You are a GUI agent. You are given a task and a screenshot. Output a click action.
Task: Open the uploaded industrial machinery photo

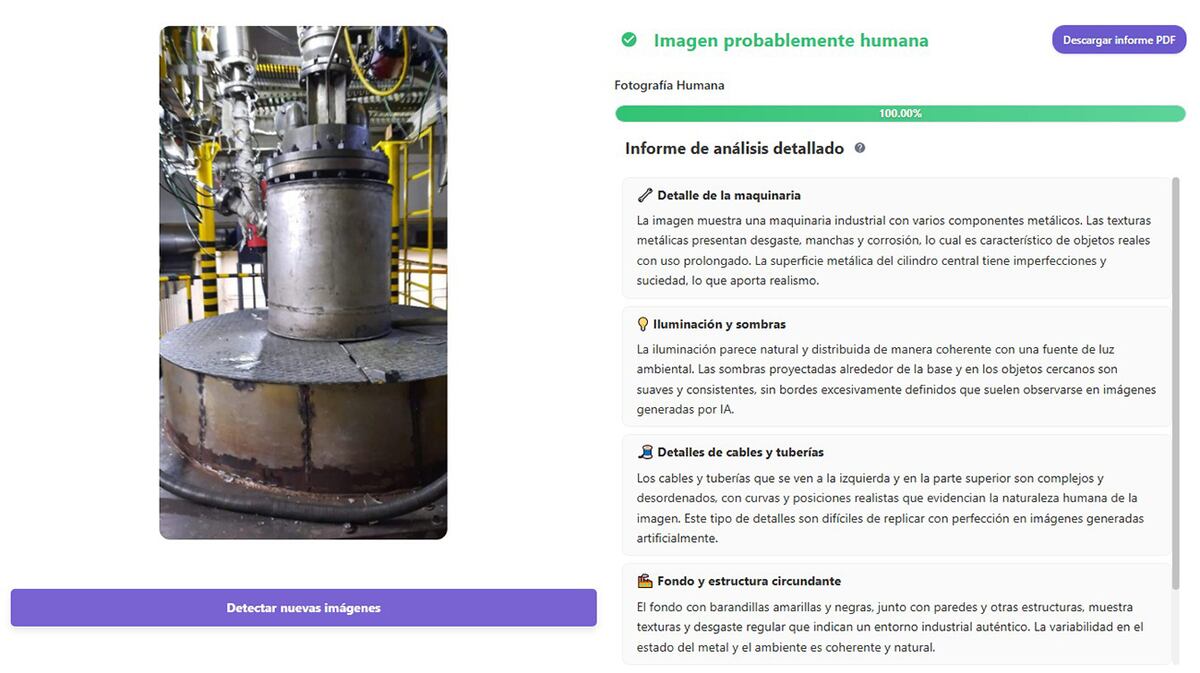pyautogui.click(x=303, y=283)
